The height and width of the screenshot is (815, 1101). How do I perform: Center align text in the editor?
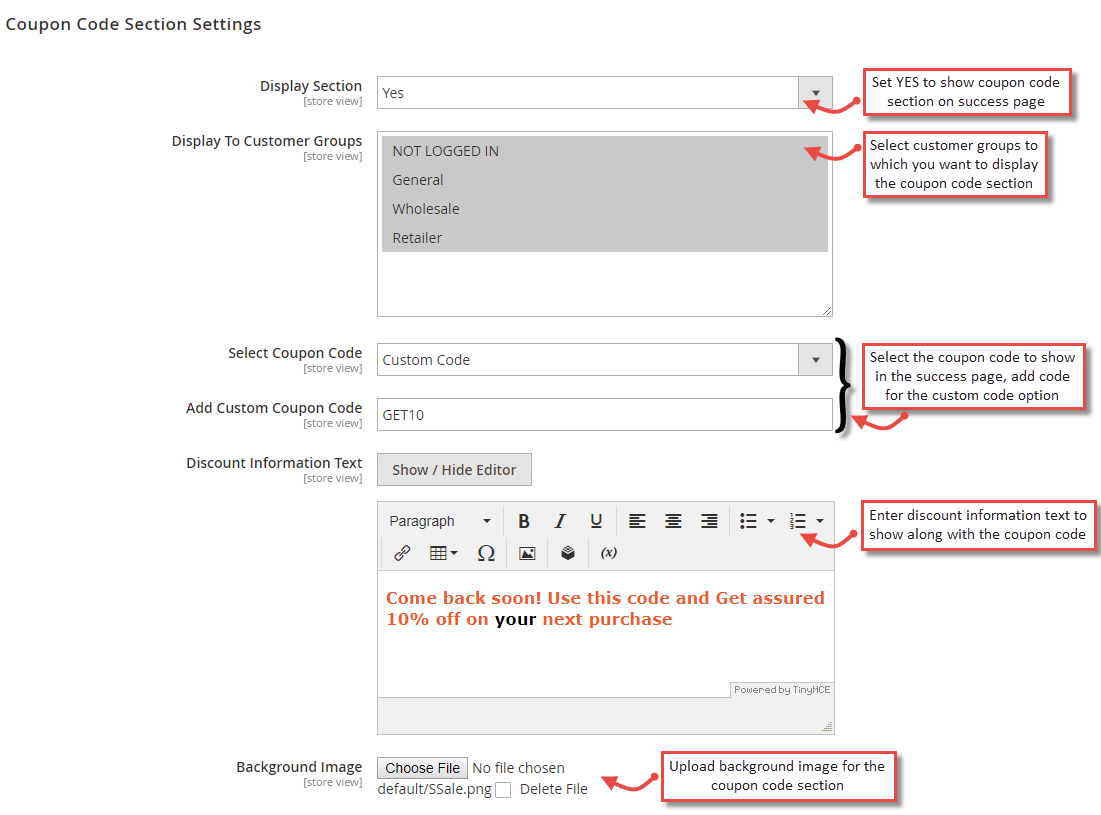point(673,521)
